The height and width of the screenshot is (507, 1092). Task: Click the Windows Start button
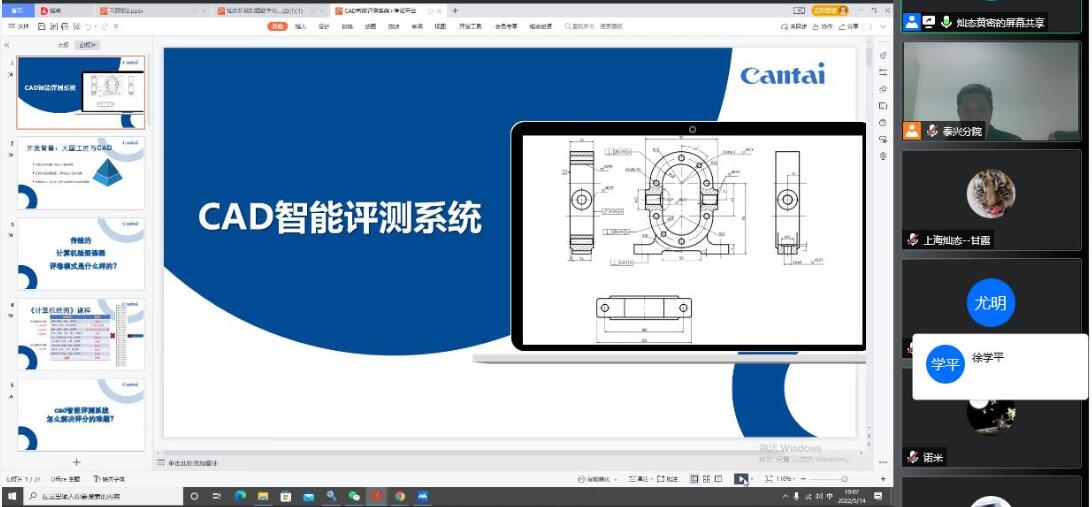(13, 496)
